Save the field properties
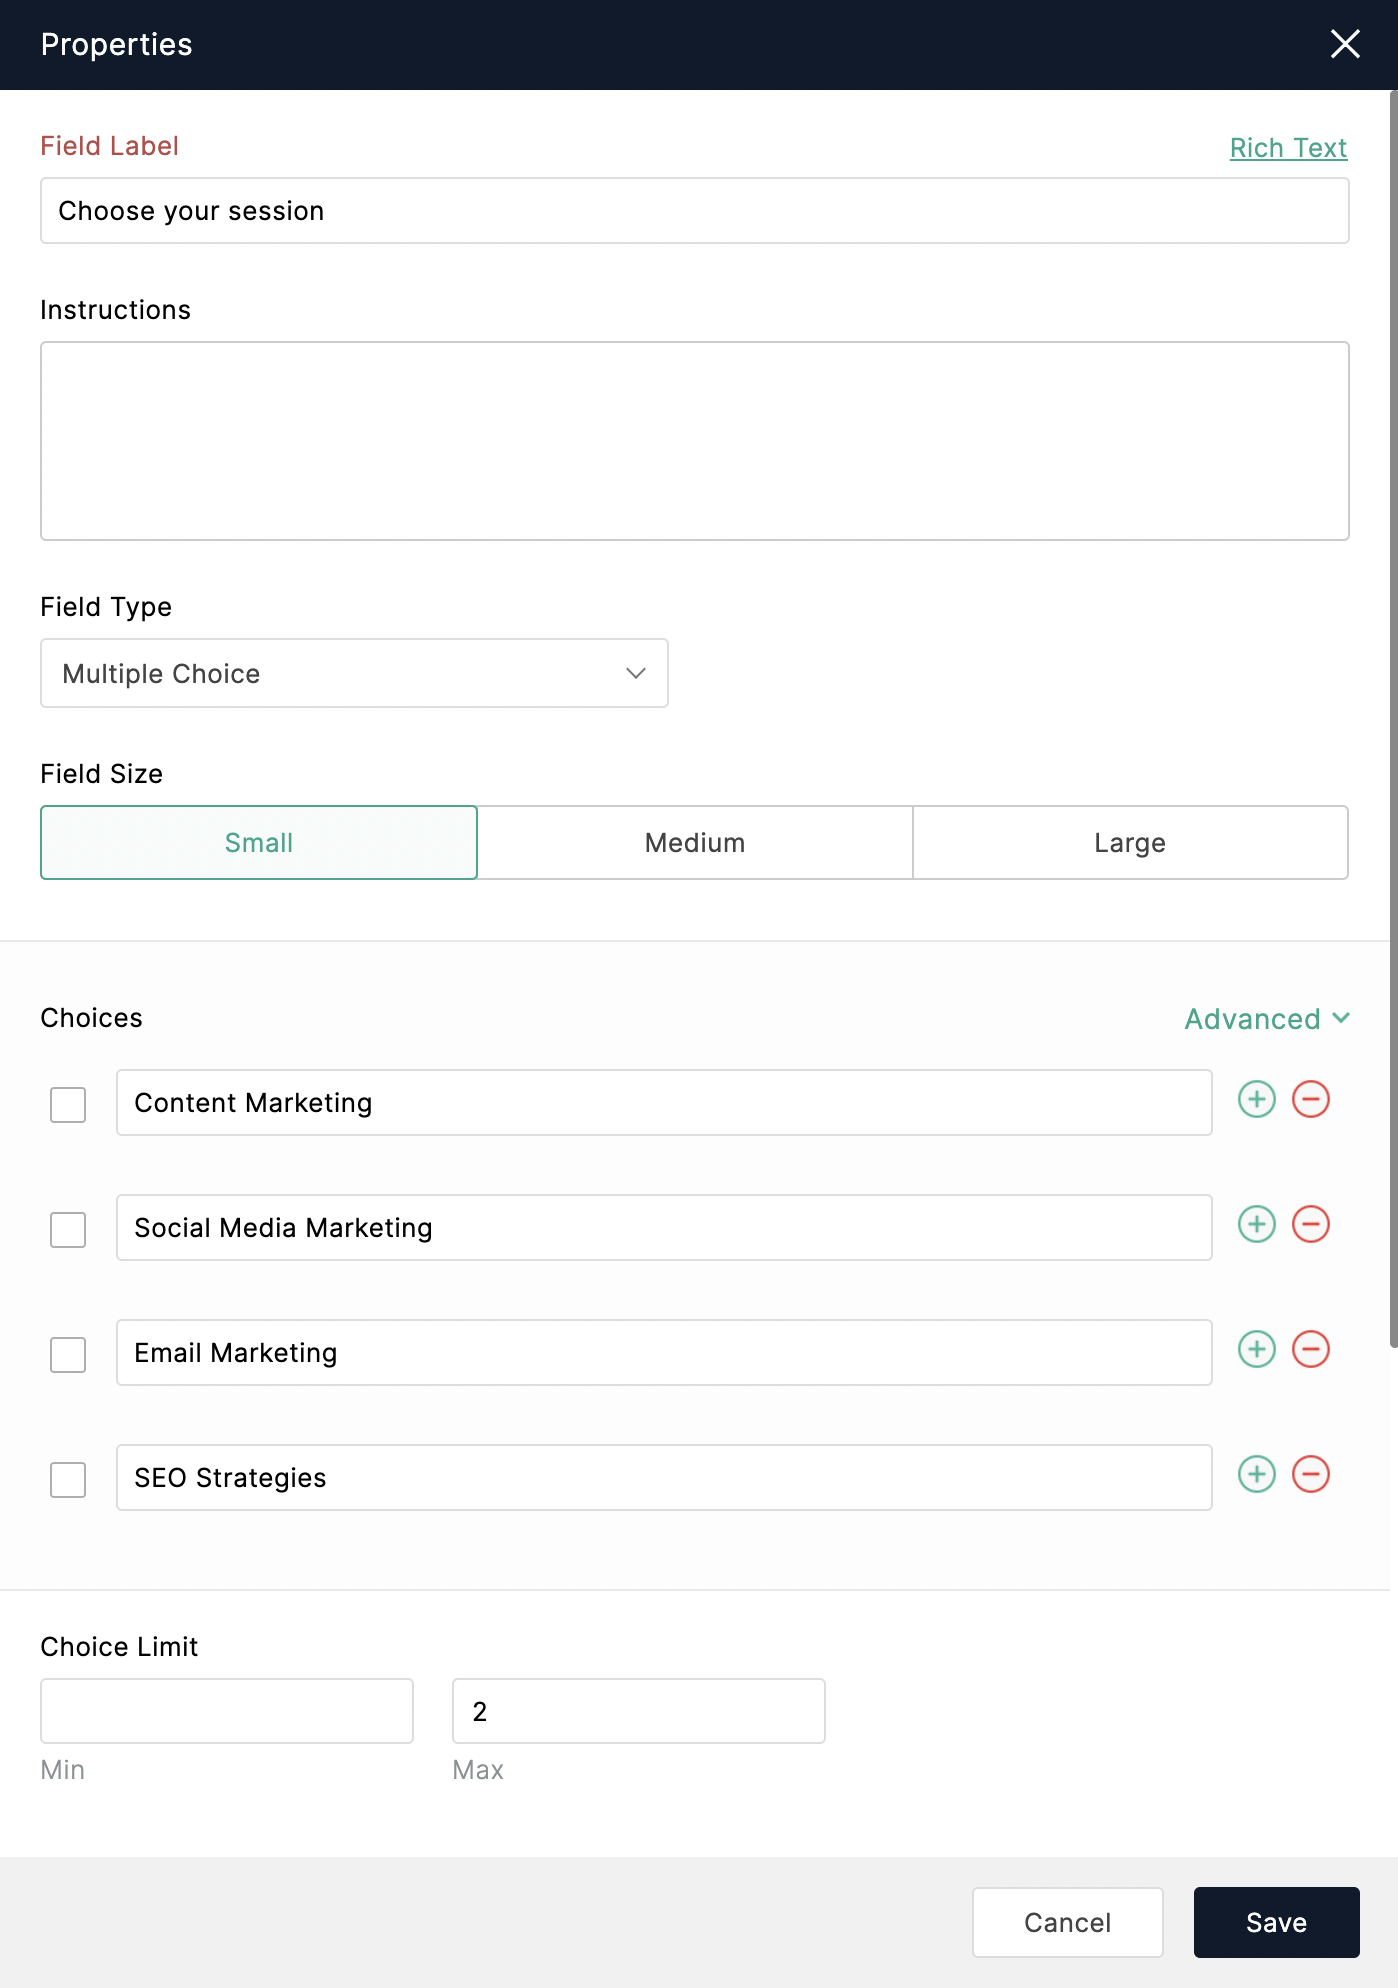Image resolution: width=1398 pixels, height=1988 pixels. coord(1276,1922)
